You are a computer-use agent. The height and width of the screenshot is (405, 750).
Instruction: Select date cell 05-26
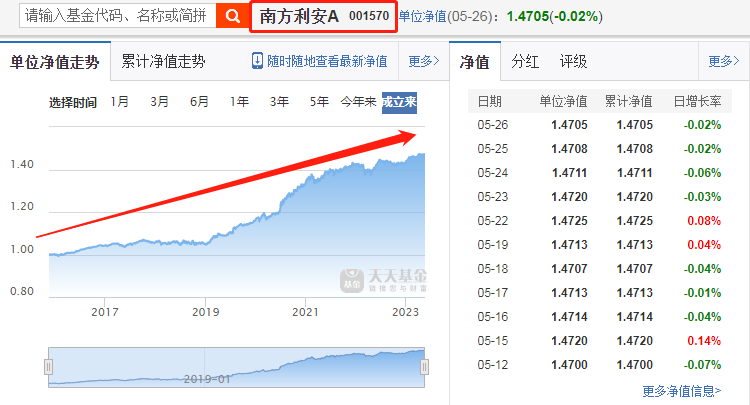pyautogui.click(x=493, y=125)
